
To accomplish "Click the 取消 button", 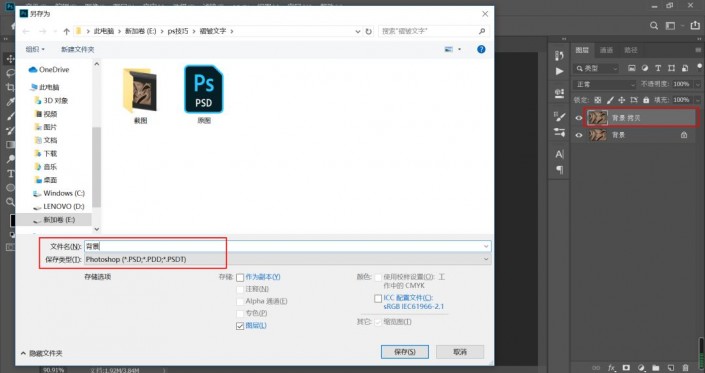I will pyautogui.click(x=460, y=352).
